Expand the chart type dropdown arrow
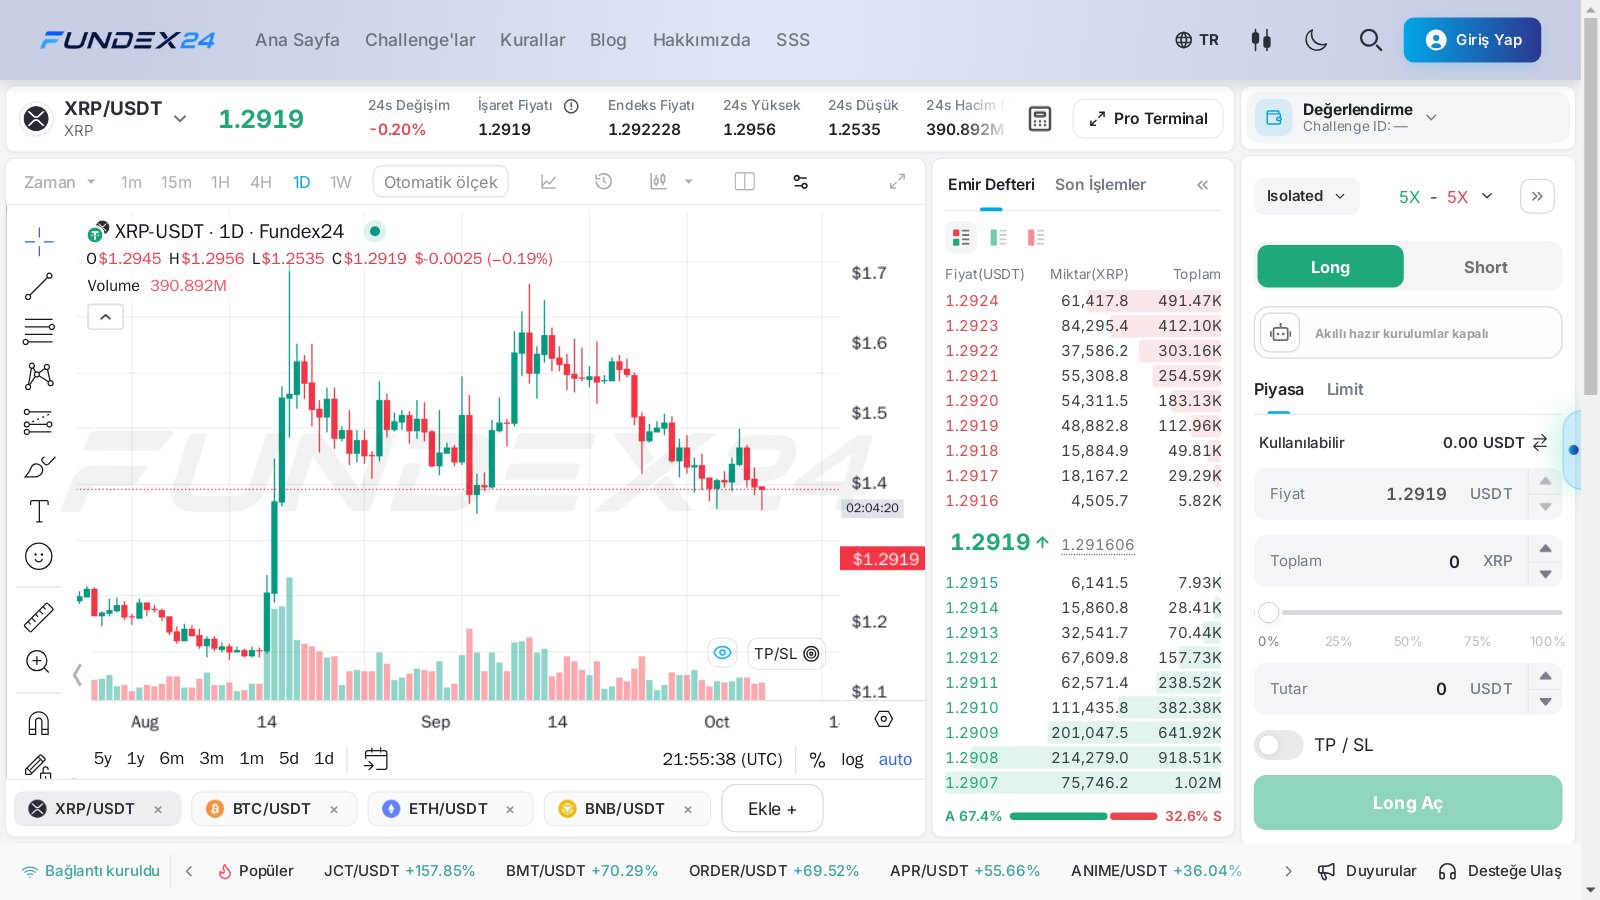This screenshot has width=1600, height=900. 688,182
